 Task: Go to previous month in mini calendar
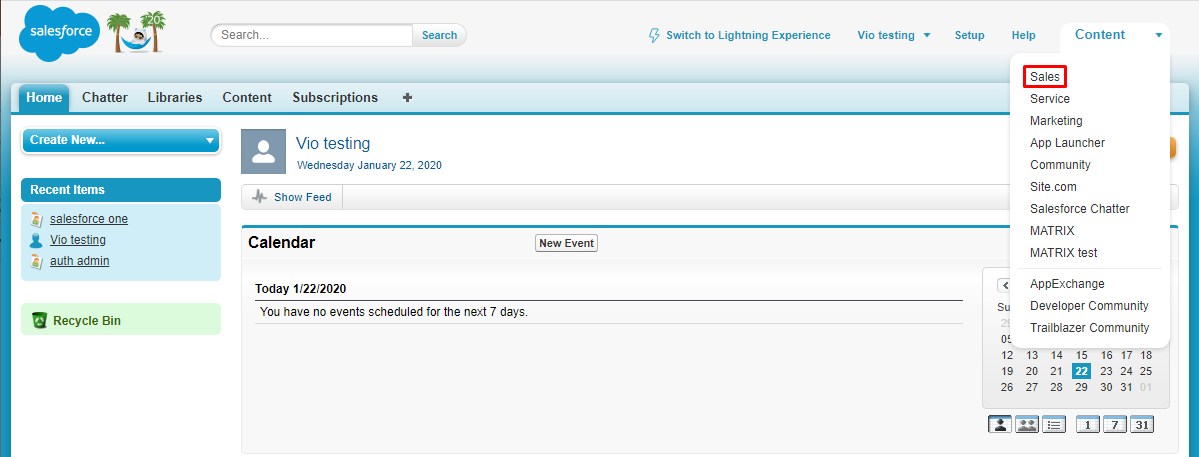click(1004, 286)
